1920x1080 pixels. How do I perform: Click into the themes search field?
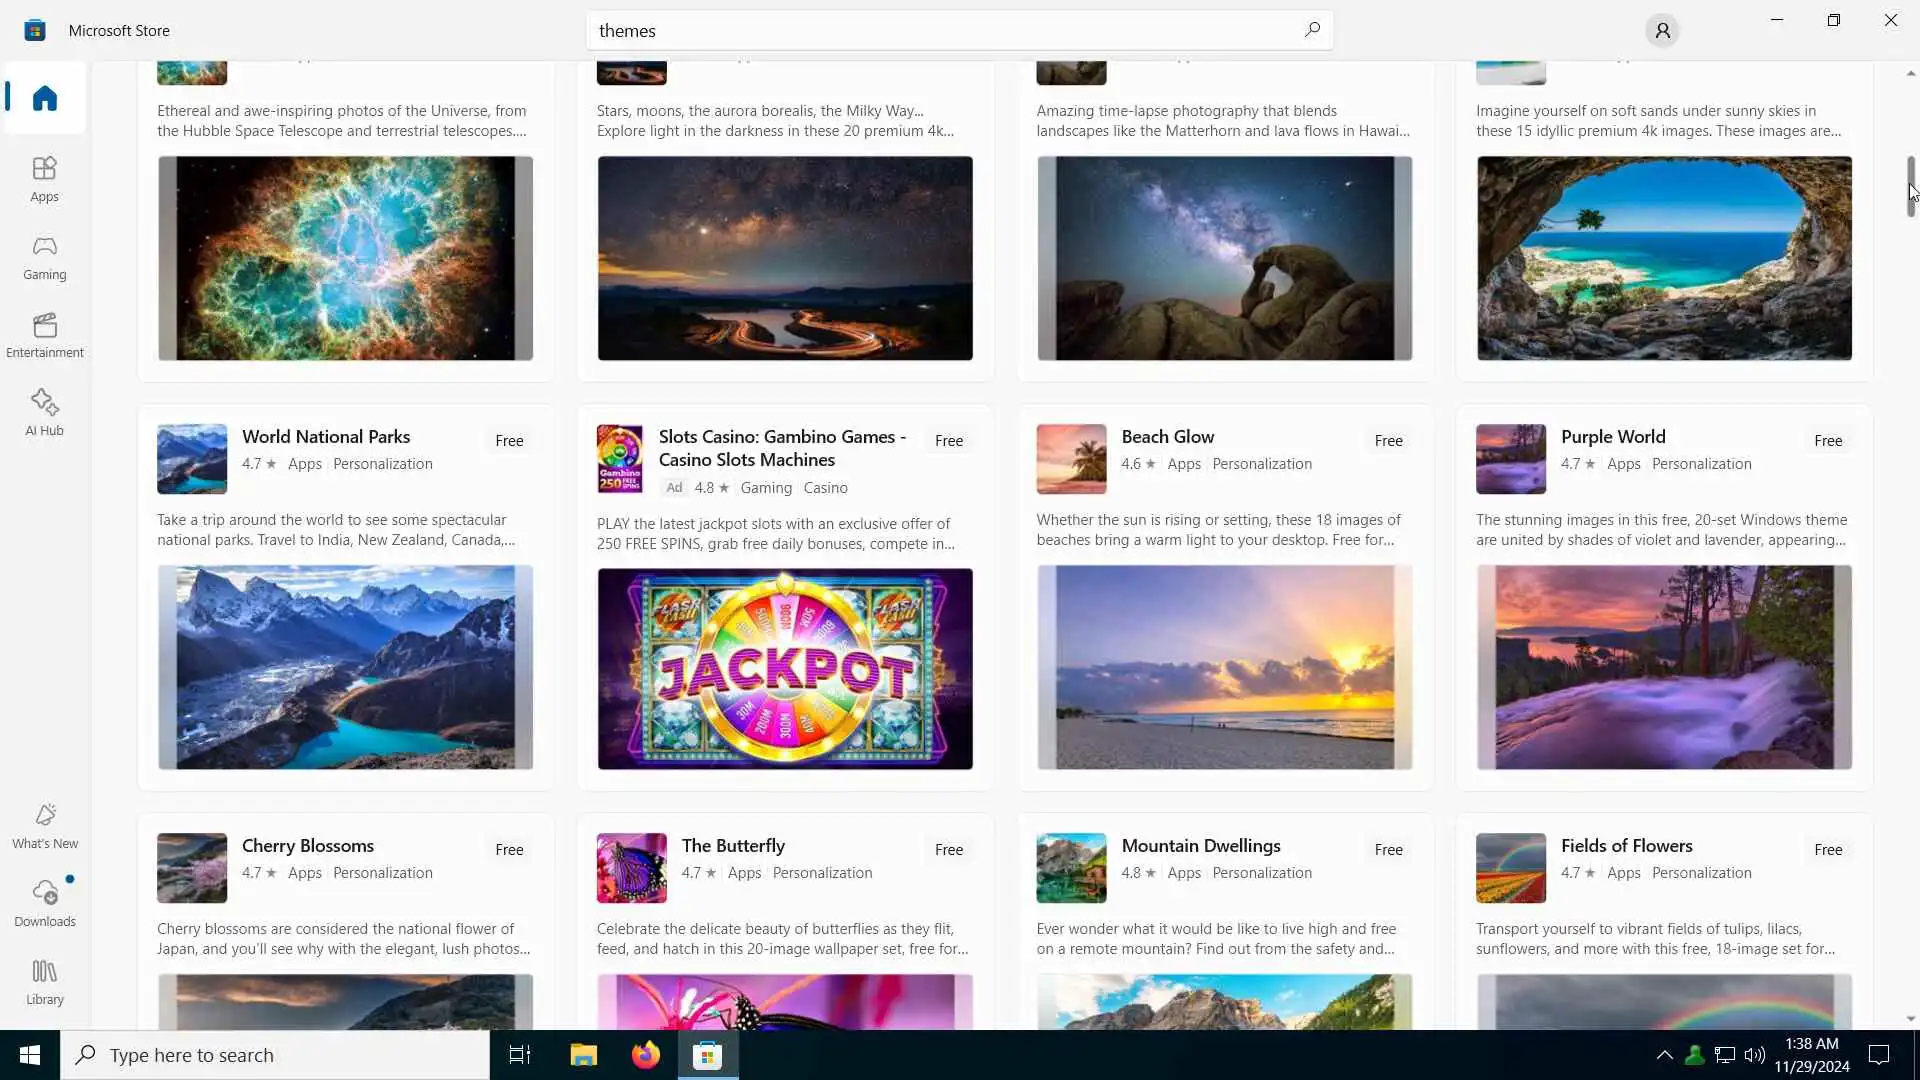pos(940,31)
